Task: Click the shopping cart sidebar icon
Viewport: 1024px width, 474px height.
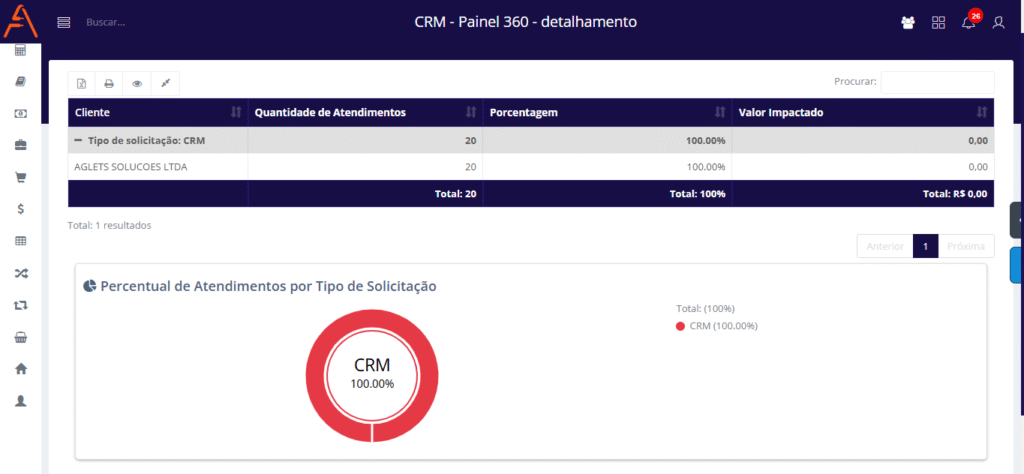Action: (20, 177)
